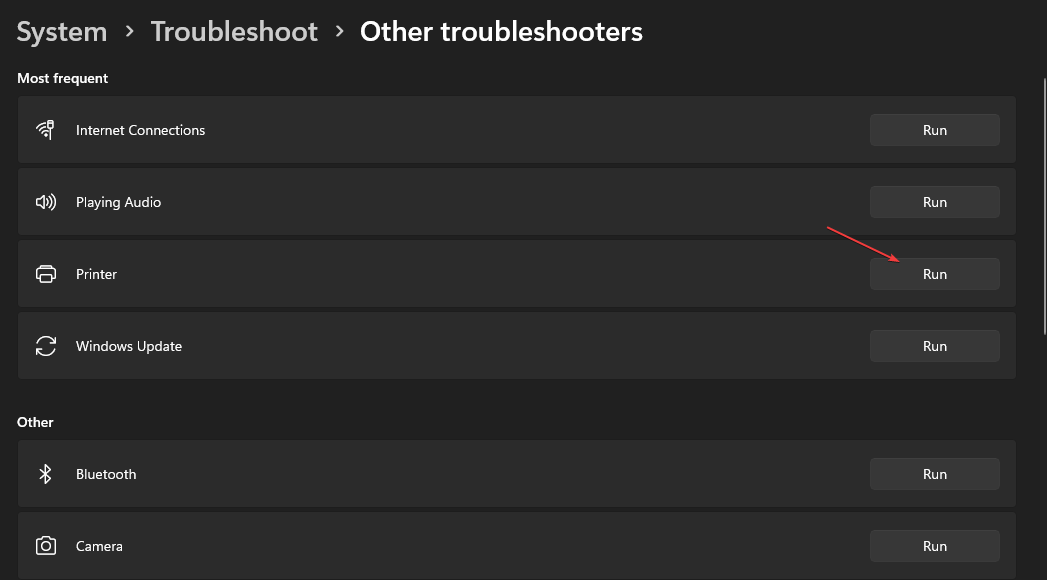Run the Camera troubleshooter
1047x580 pixels.
click(934, 546)
